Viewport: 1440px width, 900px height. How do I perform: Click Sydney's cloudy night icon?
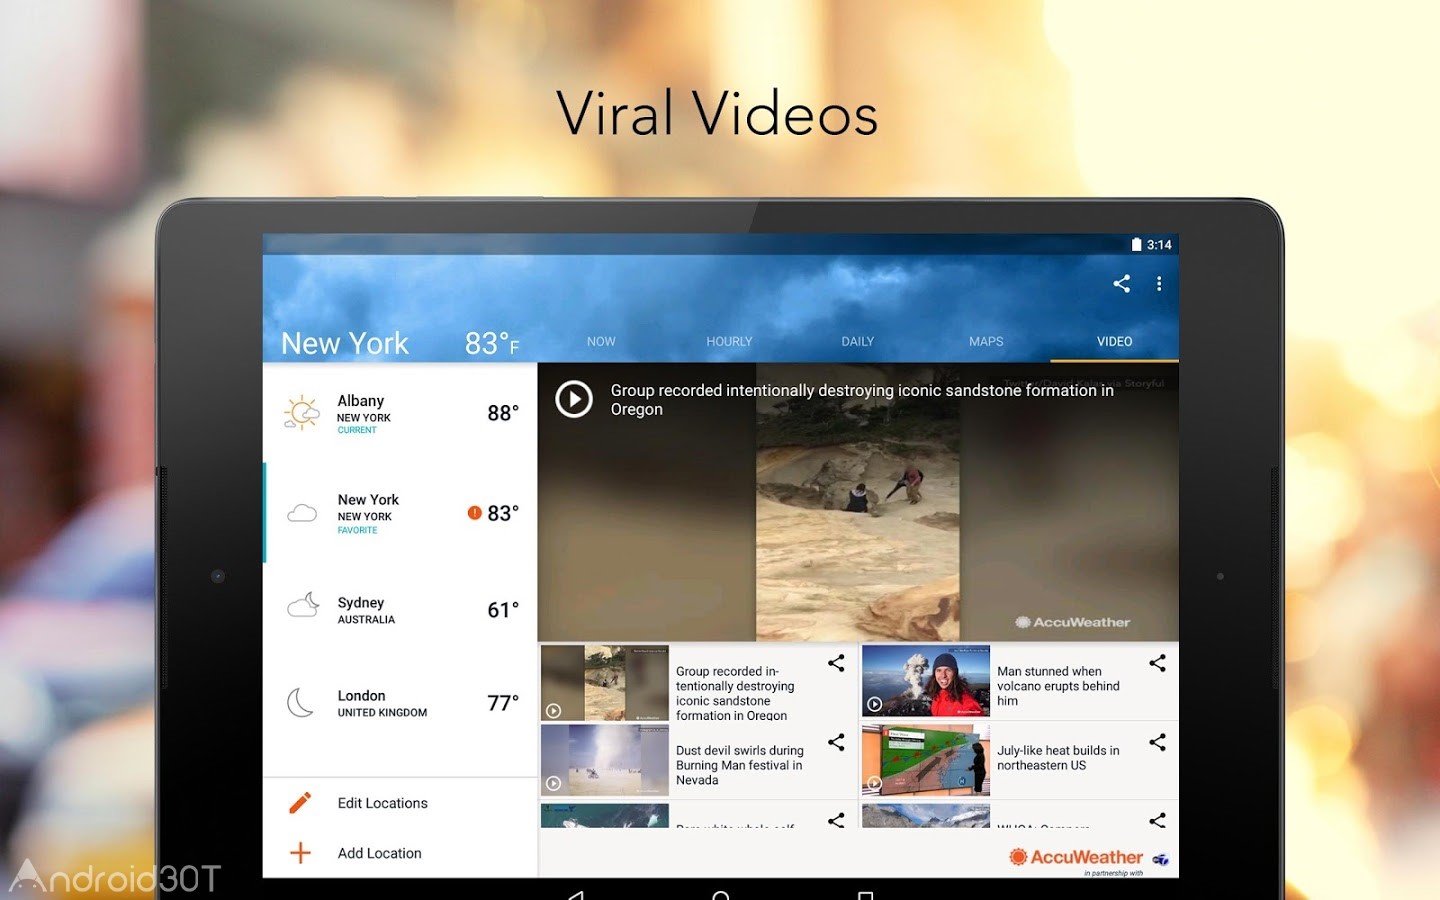click(303, 605)
